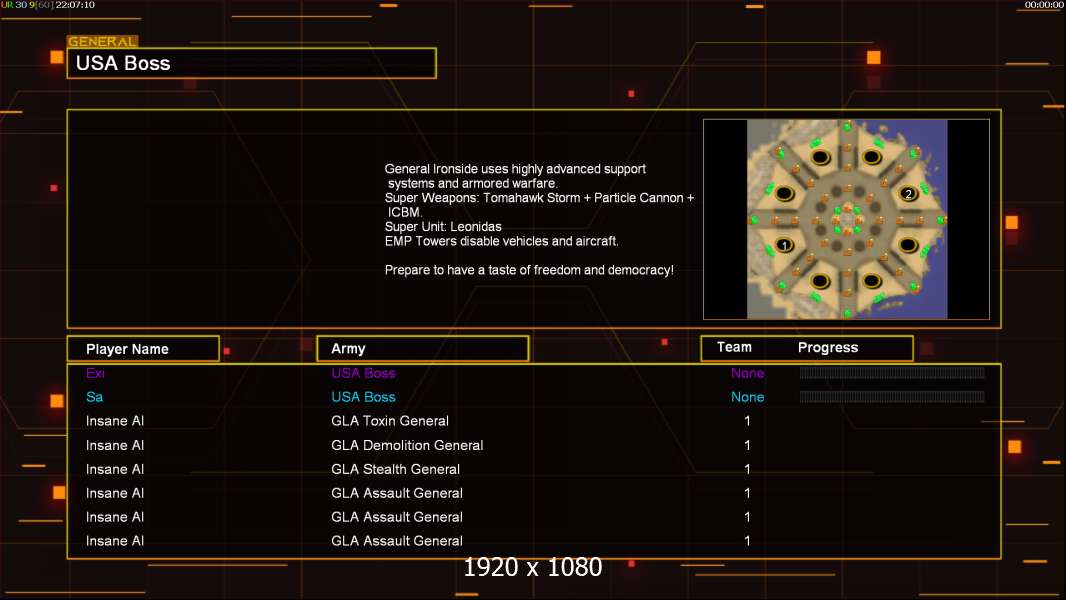Image resolution: width=1066 pixels, height=600 pixels.
Task: Click the 'General Ironside uses highly advanced support' line
Action: [515, 169]
